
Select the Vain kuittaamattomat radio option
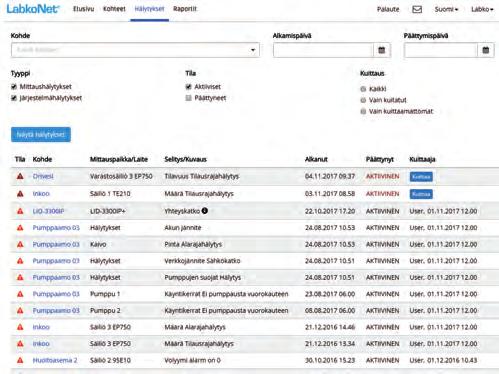[x=363, y=111]
